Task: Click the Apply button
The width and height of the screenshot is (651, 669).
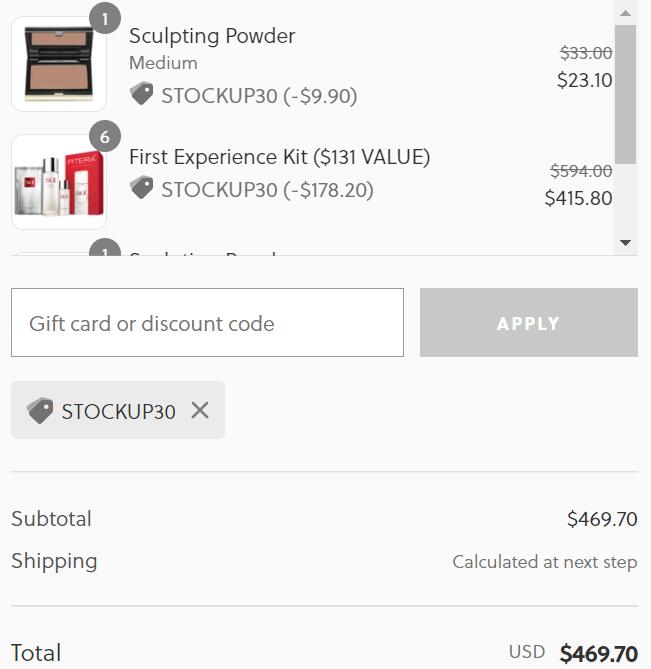Action: tap(528, 323)
